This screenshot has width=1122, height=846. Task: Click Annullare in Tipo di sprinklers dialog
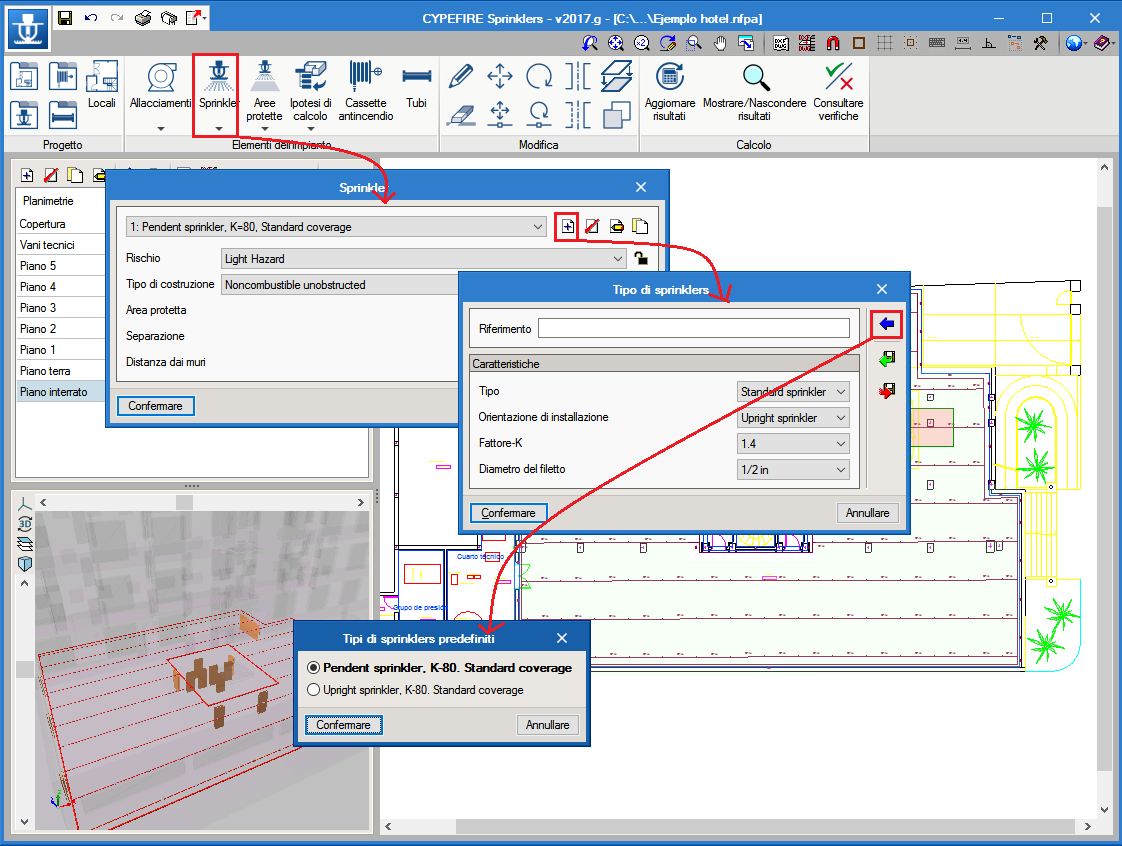coord(867,512)
